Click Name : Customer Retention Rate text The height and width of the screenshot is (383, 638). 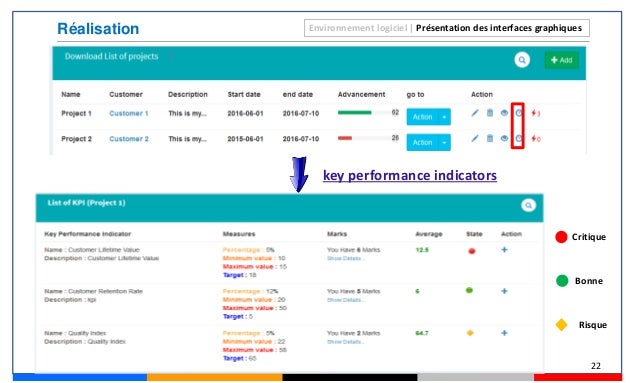click(93, 291)
